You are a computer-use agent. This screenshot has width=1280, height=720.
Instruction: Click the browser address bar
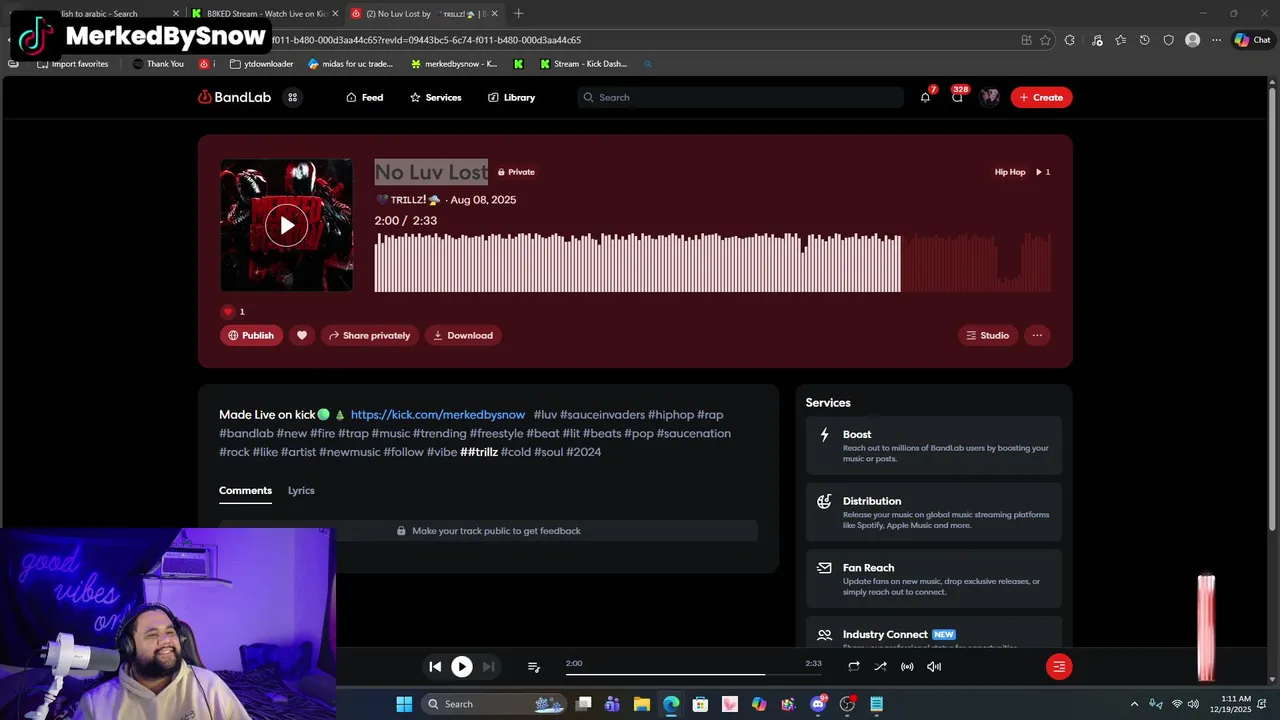pyautogui.click(x=640, y=40)
